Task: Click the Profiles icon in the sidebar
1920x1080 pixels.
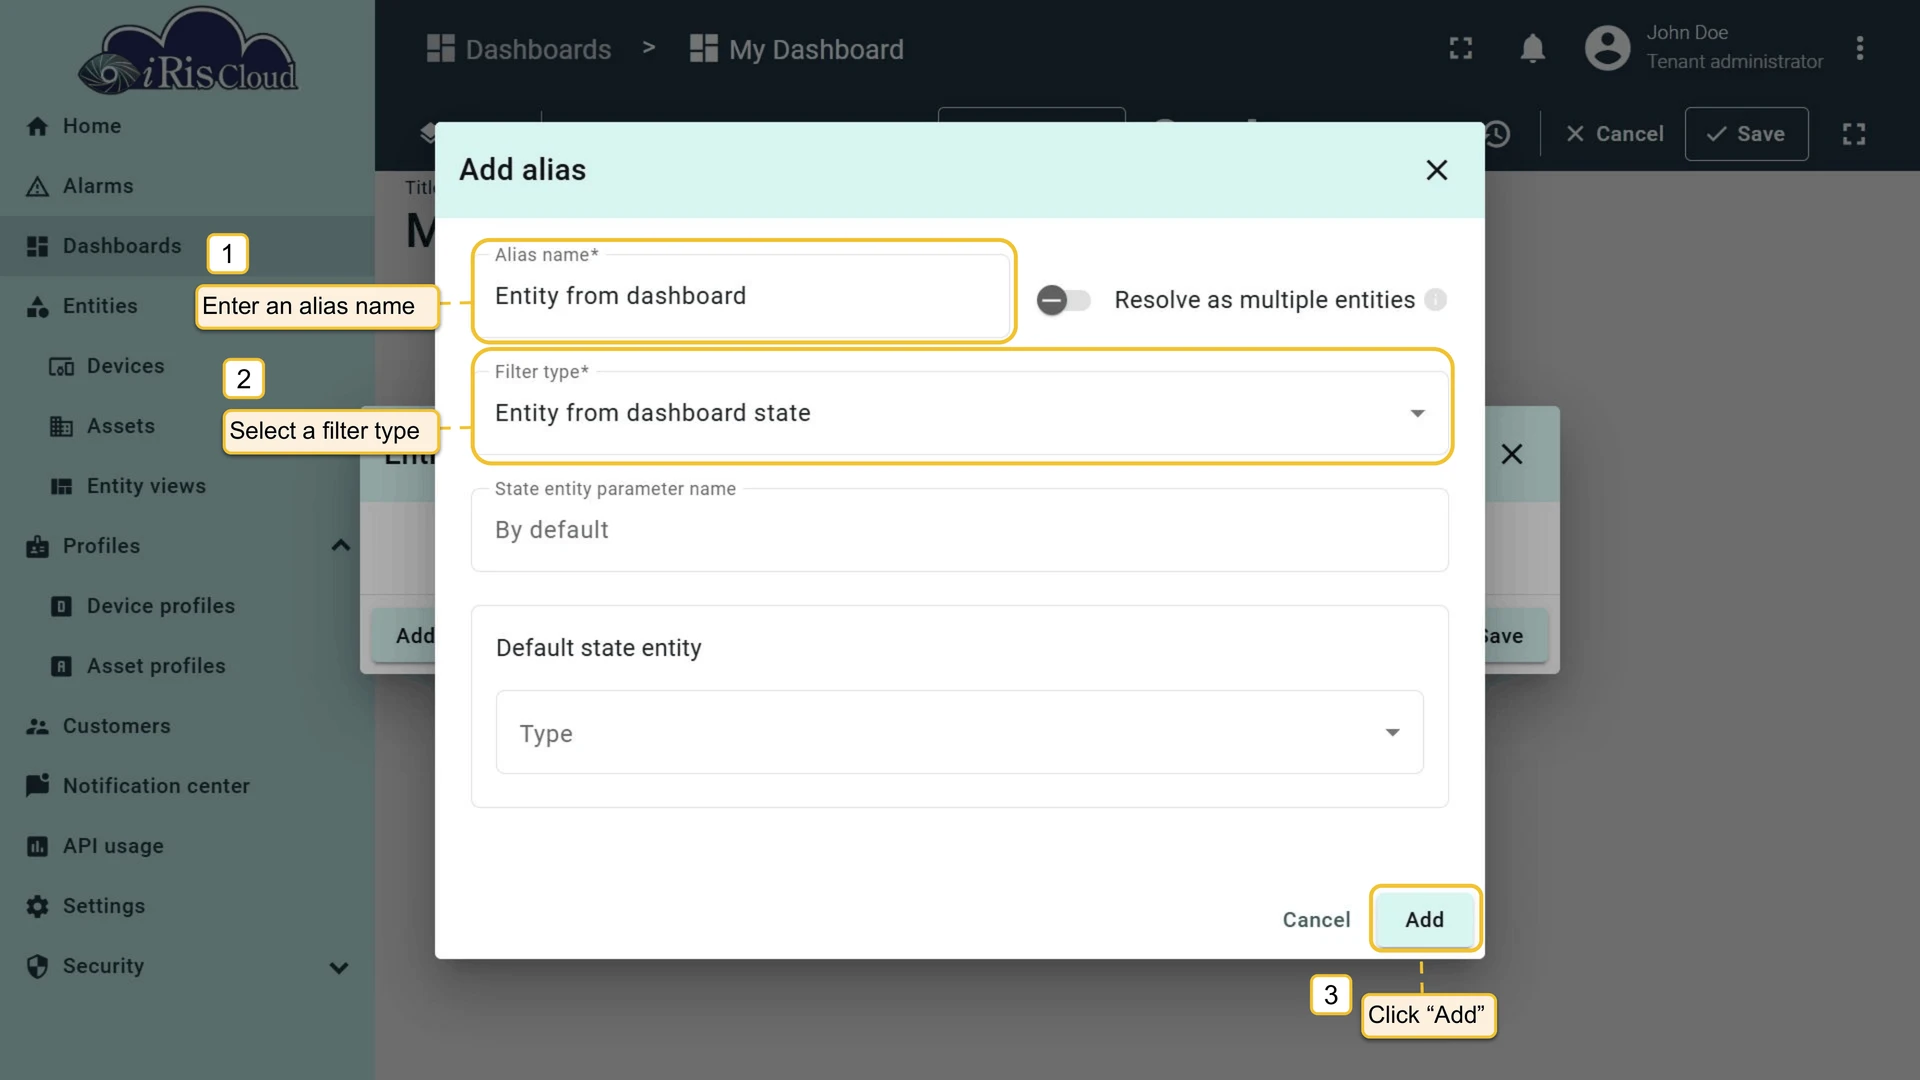Action: tap(38, 546)
